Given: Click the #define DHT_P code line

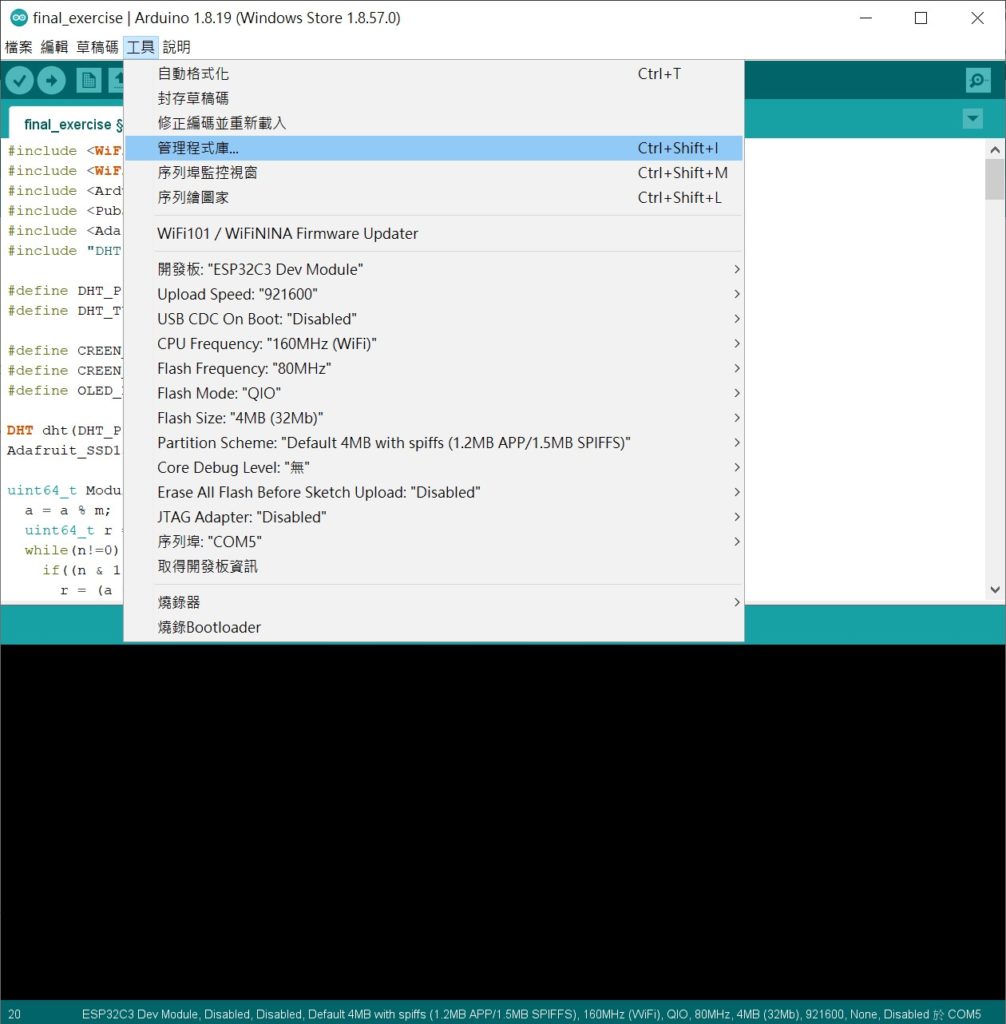Looking at the screenshot, I should point(64,291).
